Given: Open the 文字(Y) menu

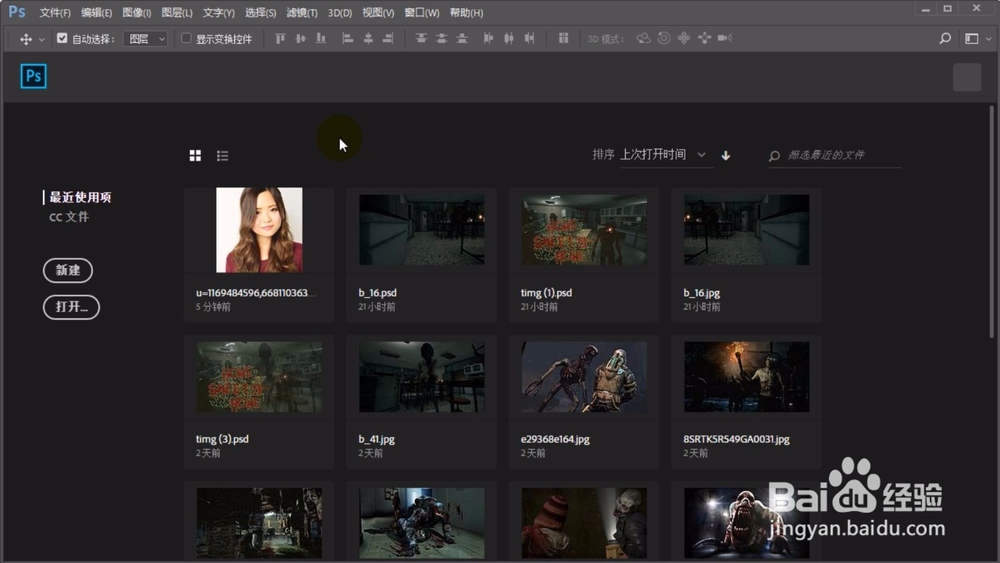Looking at the screenshot, I should 219,13.
